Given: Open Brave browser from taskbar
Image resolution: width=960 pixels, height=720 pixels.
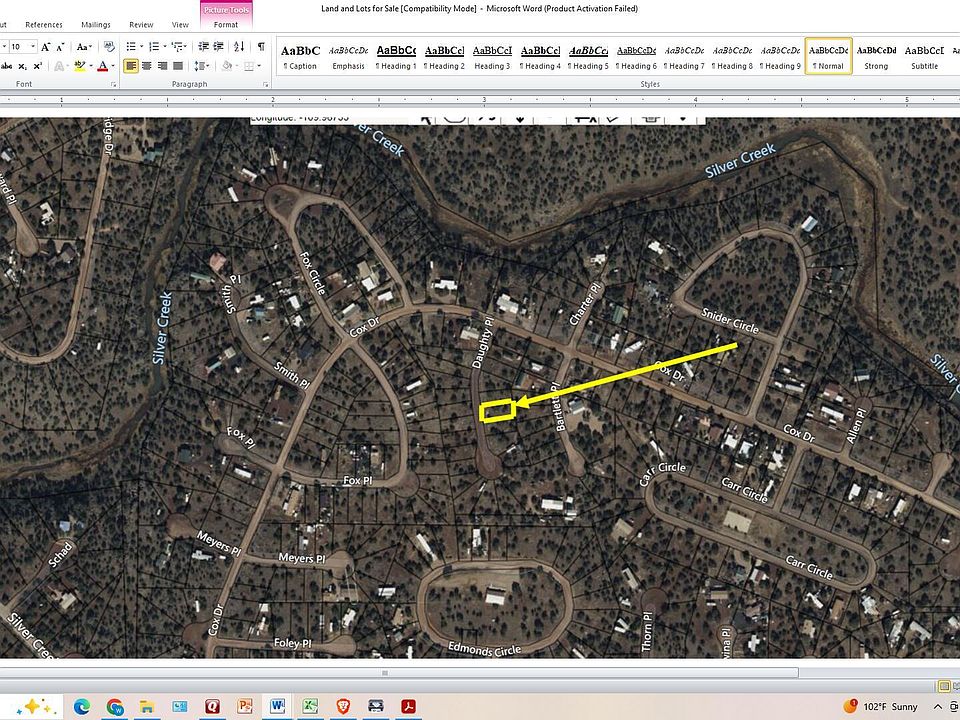Looking at the screenshot, I should point(343,707).
